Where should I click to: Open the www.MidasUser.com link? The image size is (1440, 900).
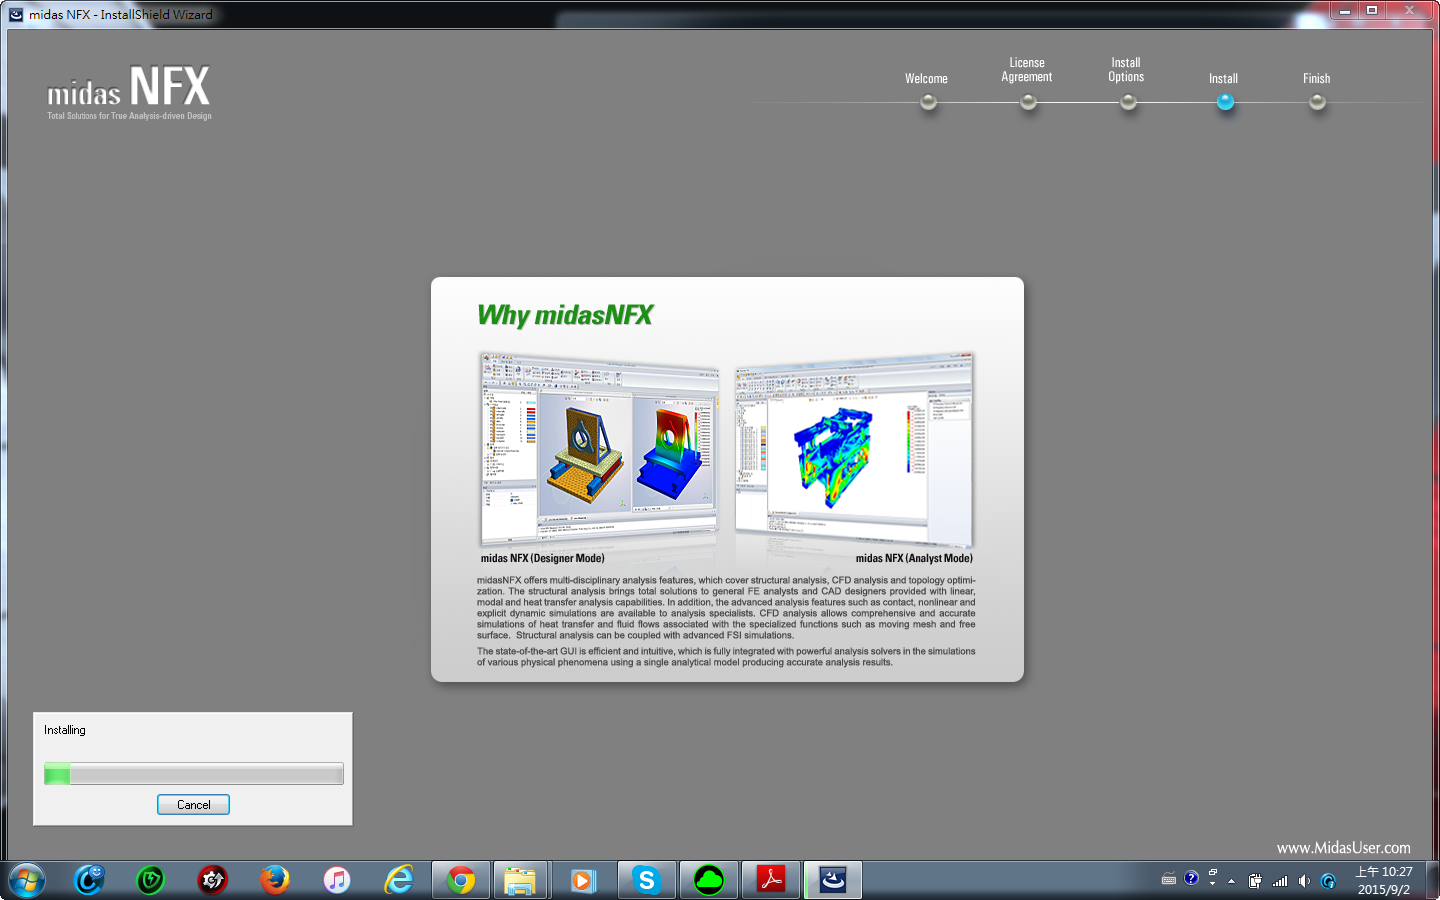pos(1343,848)
